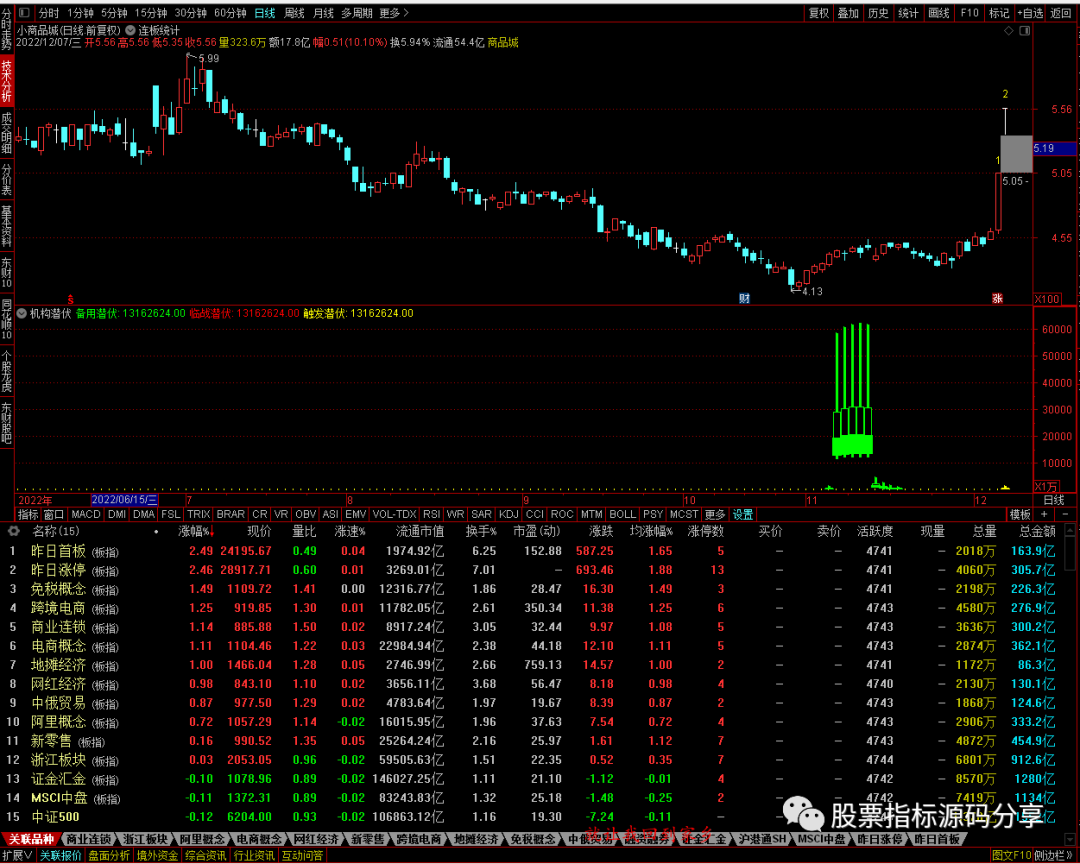1080x864 pixels.
Task: Click the 返回 back button
Action: (1061, 13)
